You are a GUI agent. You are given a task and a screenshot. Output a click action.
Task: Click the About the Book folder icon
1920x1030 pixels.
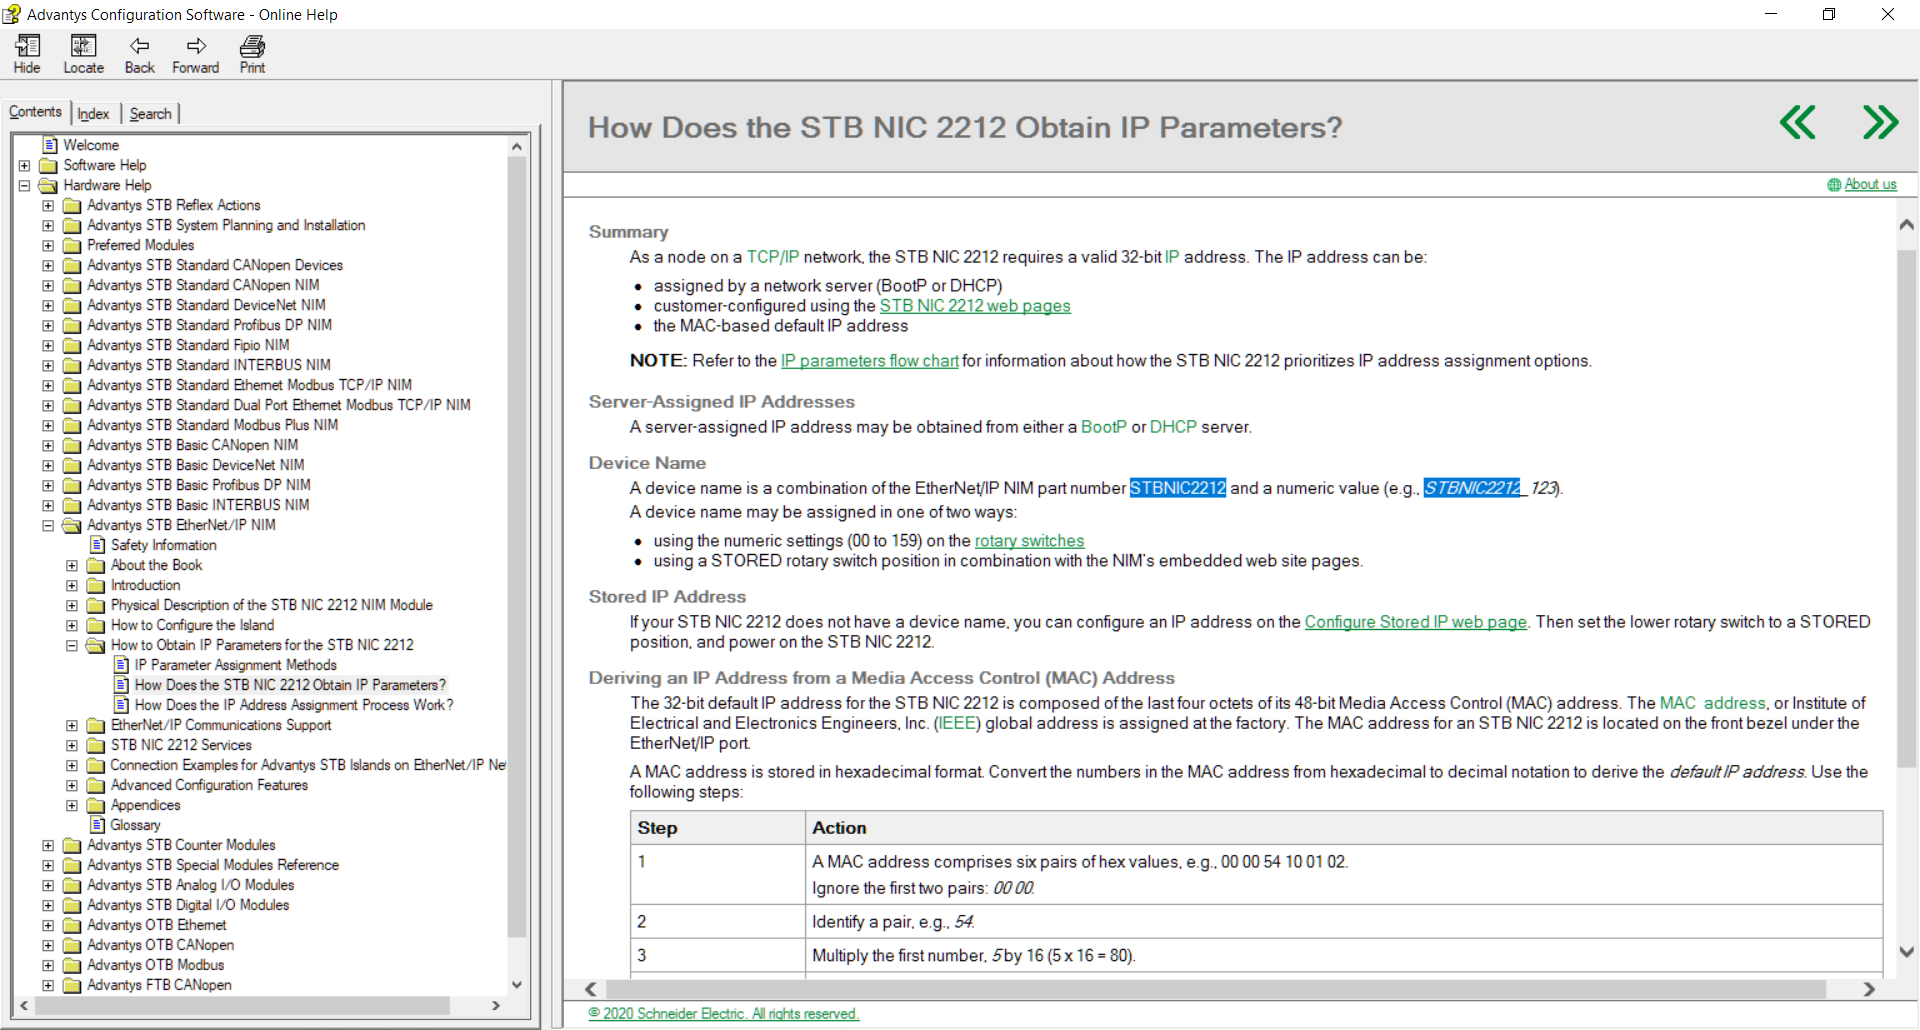point(96,565)
